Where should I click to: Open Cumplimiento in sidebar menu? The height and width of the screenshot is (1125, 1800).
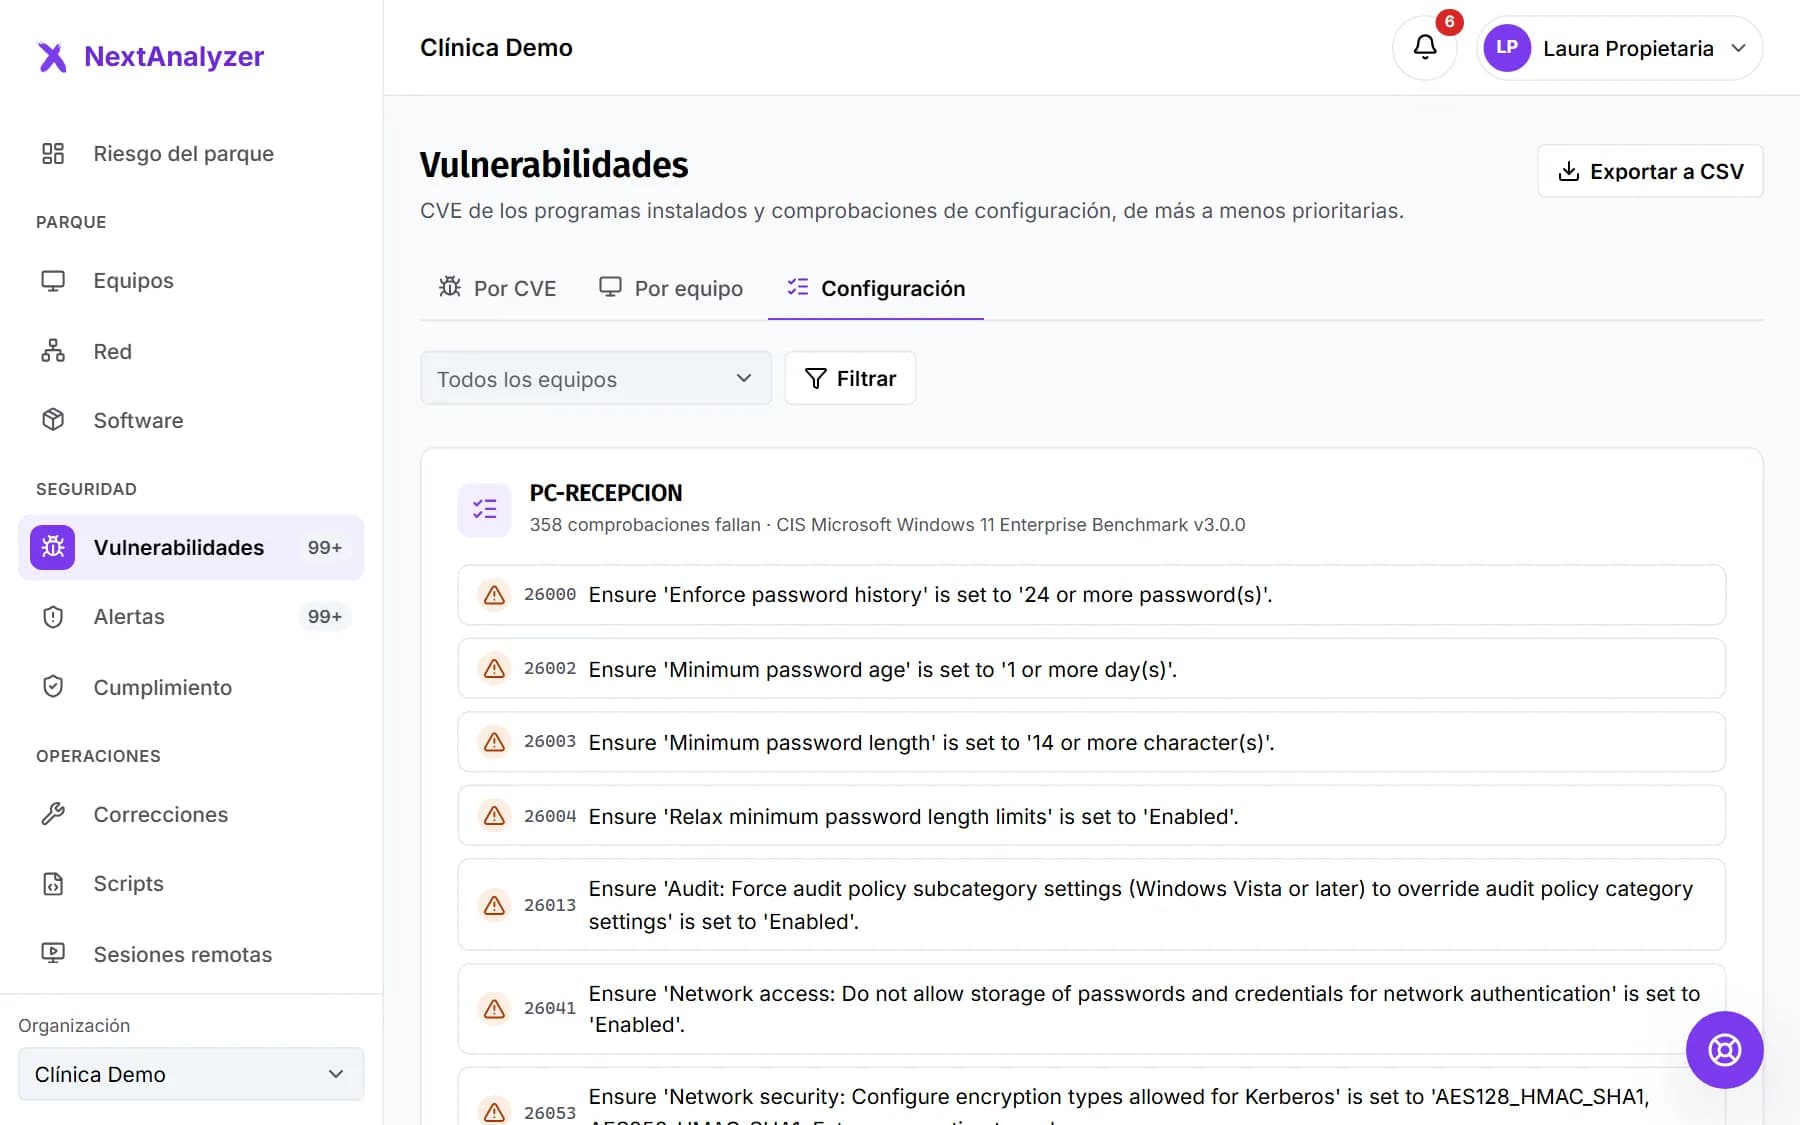click(191, 687)
